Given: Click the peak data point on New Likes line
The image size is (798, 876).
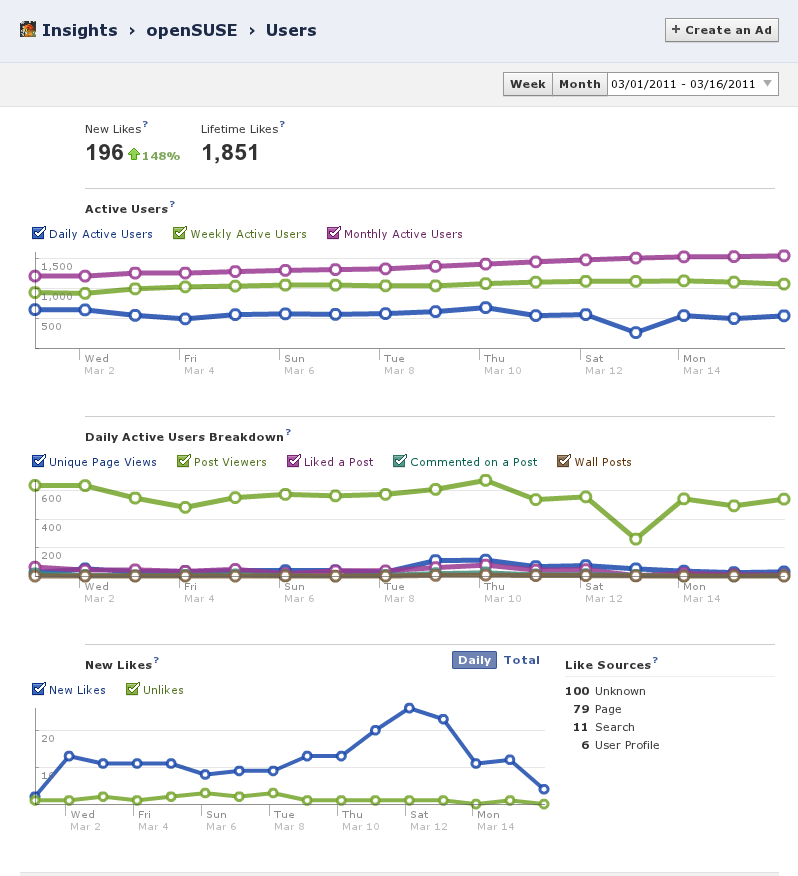Looking at the screenshot, I should (x=409, y=708).
